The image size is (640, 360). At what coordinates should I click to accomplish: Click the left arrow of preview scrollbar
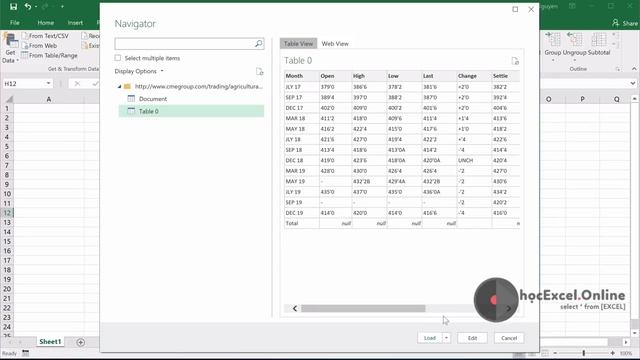tap(295, 309)
